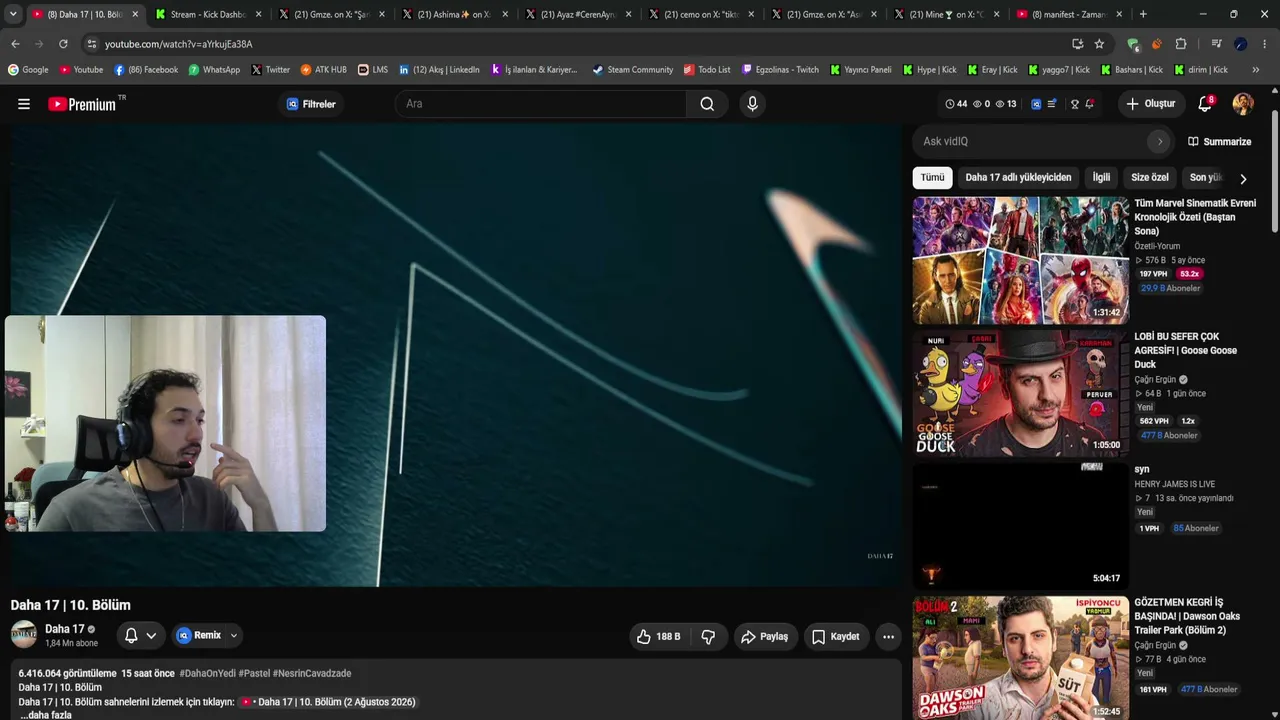Open the #DahaOnYedi hashtag link
Screen dimensions: 1280x720
coord(207,674)
